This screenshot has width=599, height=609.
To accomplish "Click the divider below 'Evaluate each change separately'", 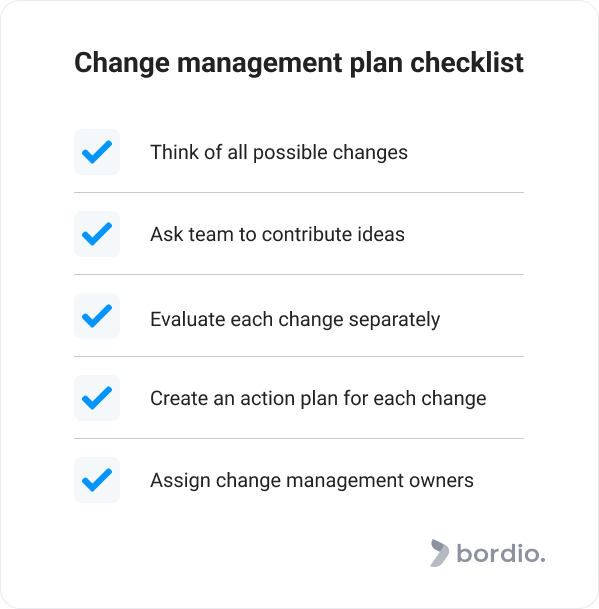I will click(x=299, y=356).
